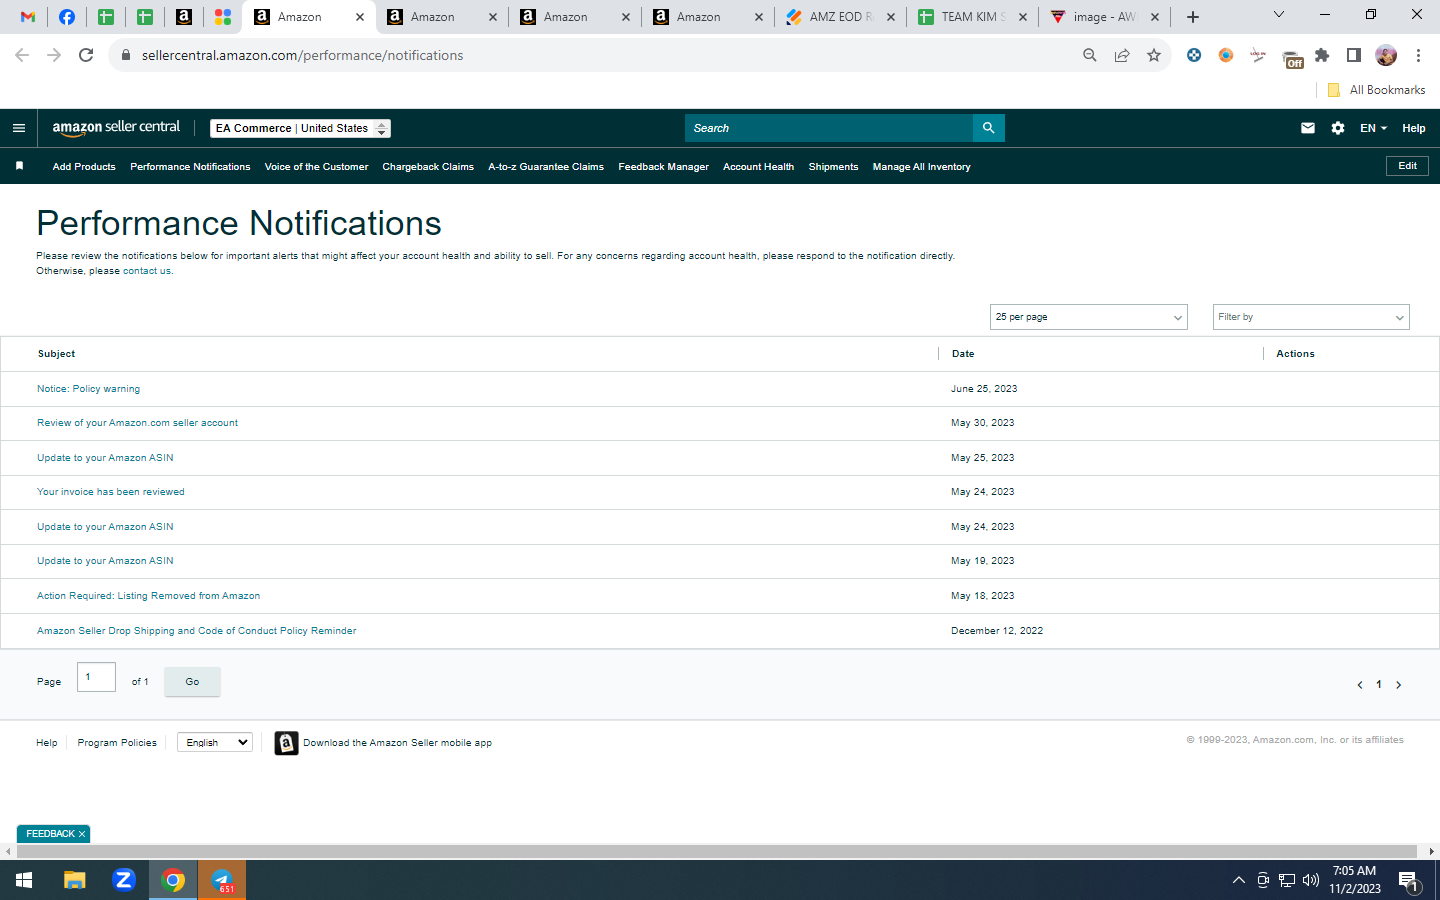Open Telegram from the taskbar
This screenshot has width=1440, height=900.
coord(222,880)
